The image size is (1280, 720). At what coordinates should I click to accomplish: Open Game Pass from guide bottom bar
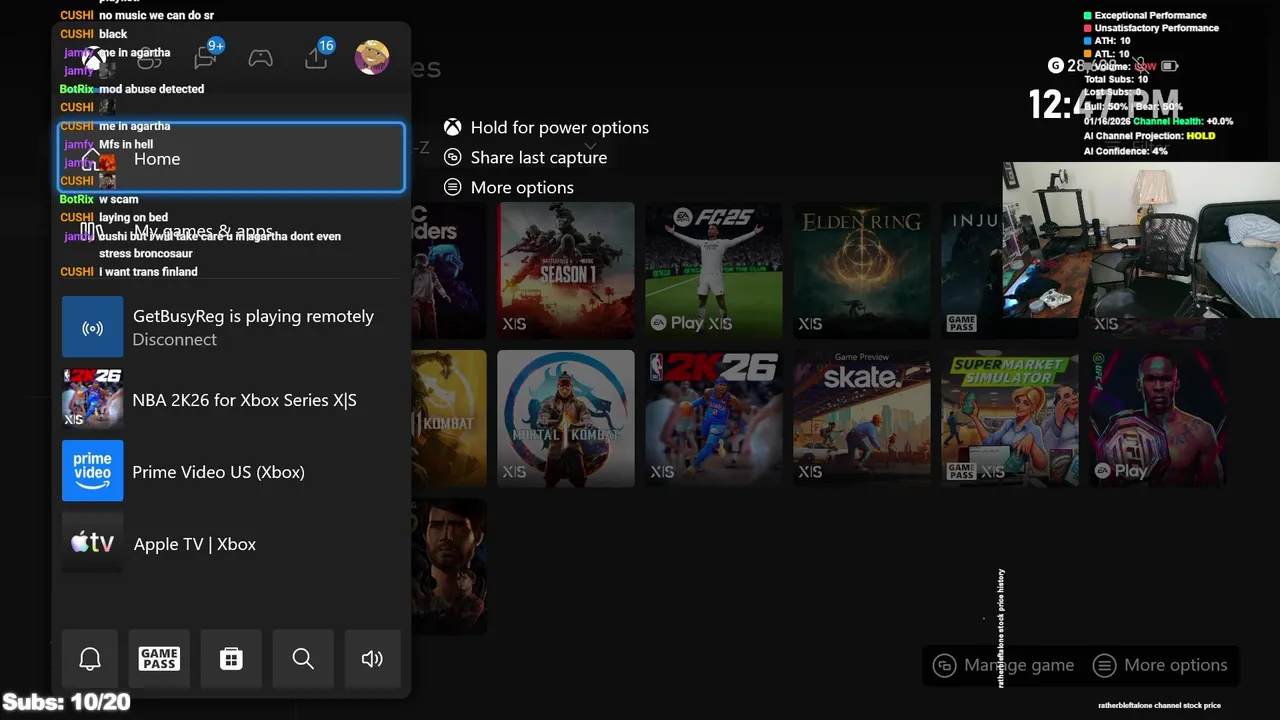pos(159,658)
